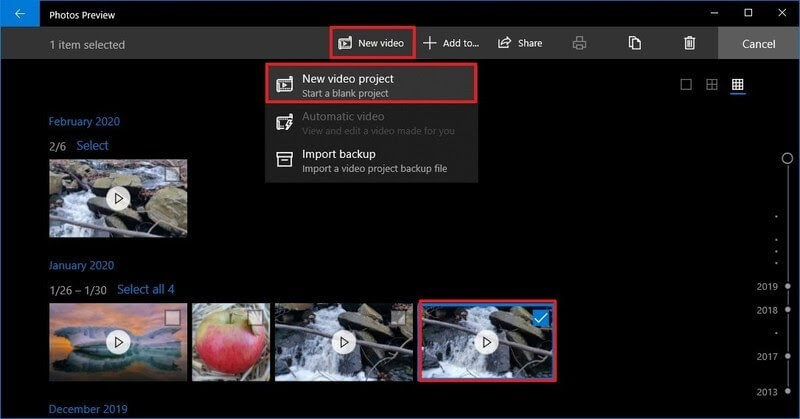Click Select link for 2/6
This screenshot has width=800, height=419.
92,145
